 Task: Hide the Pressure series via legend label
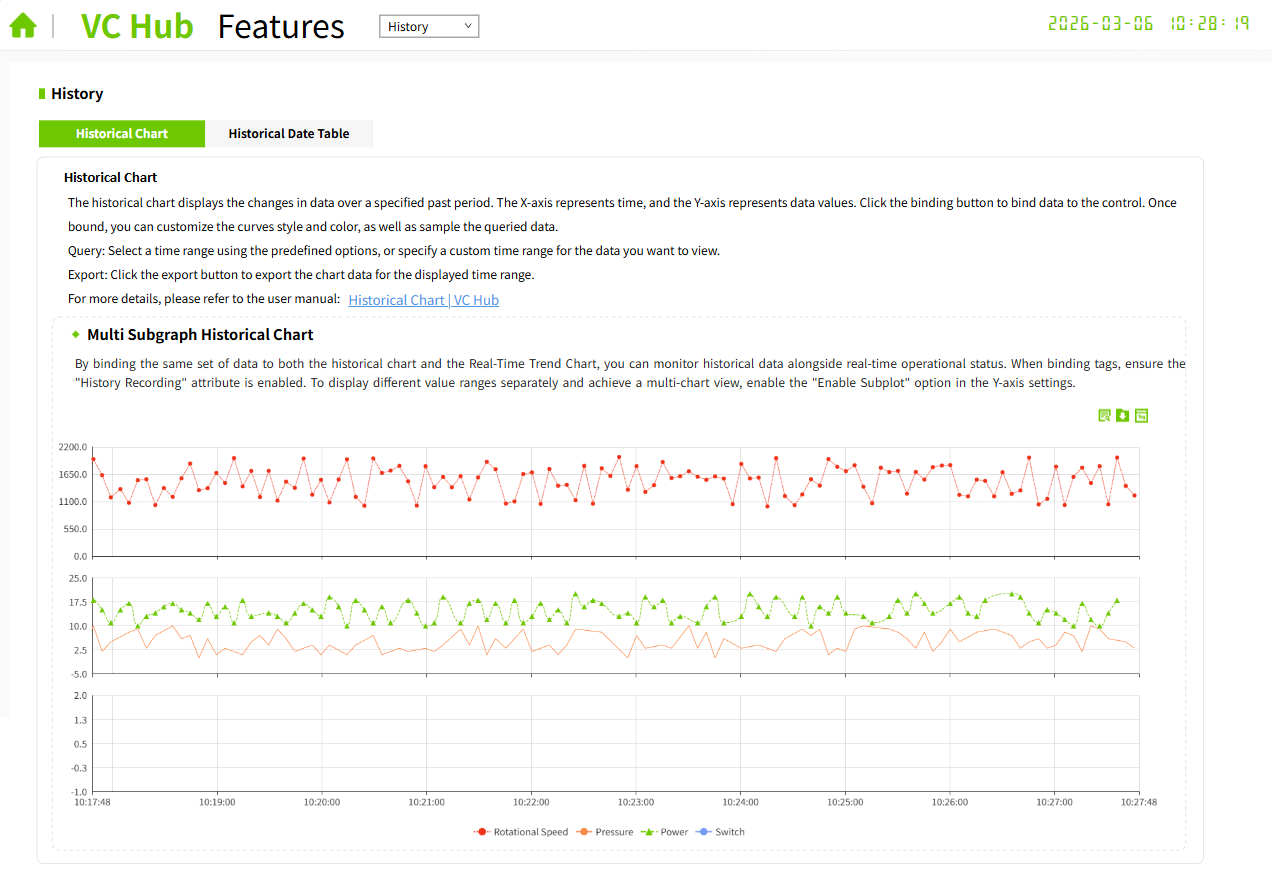(614, 832)
